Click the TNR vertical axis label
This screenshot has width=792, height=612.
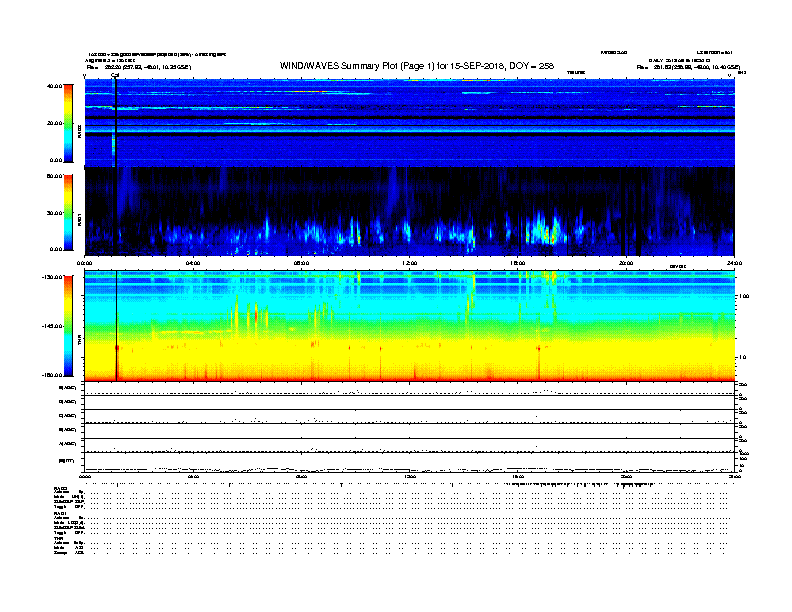tap(79, 340)
